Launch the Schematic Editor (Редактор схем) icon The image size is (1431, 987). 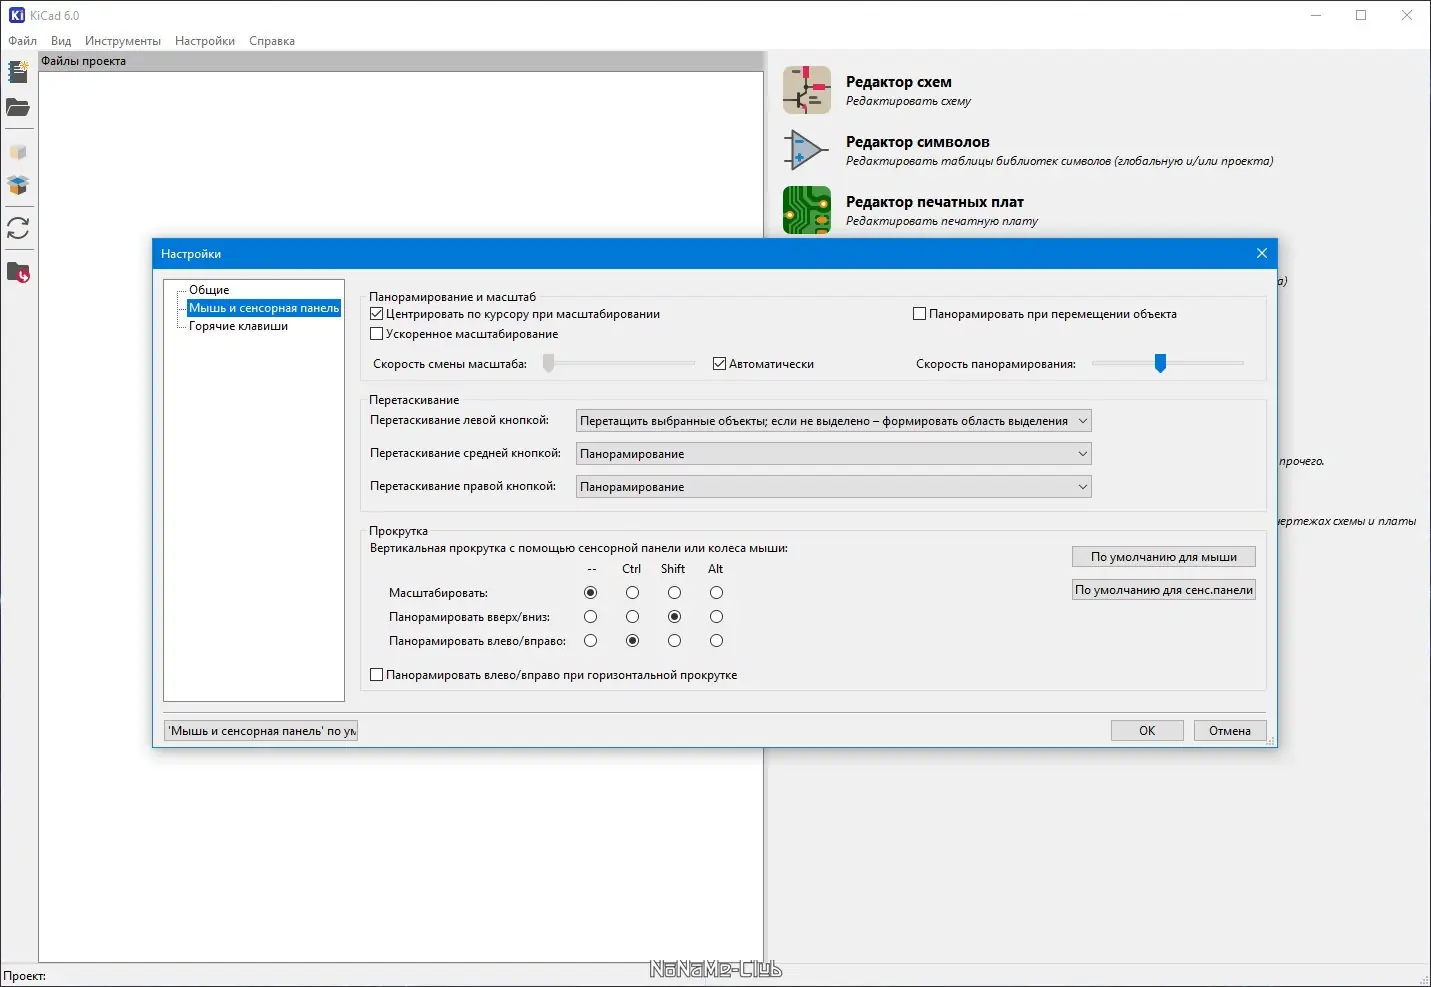click(807, 90)
